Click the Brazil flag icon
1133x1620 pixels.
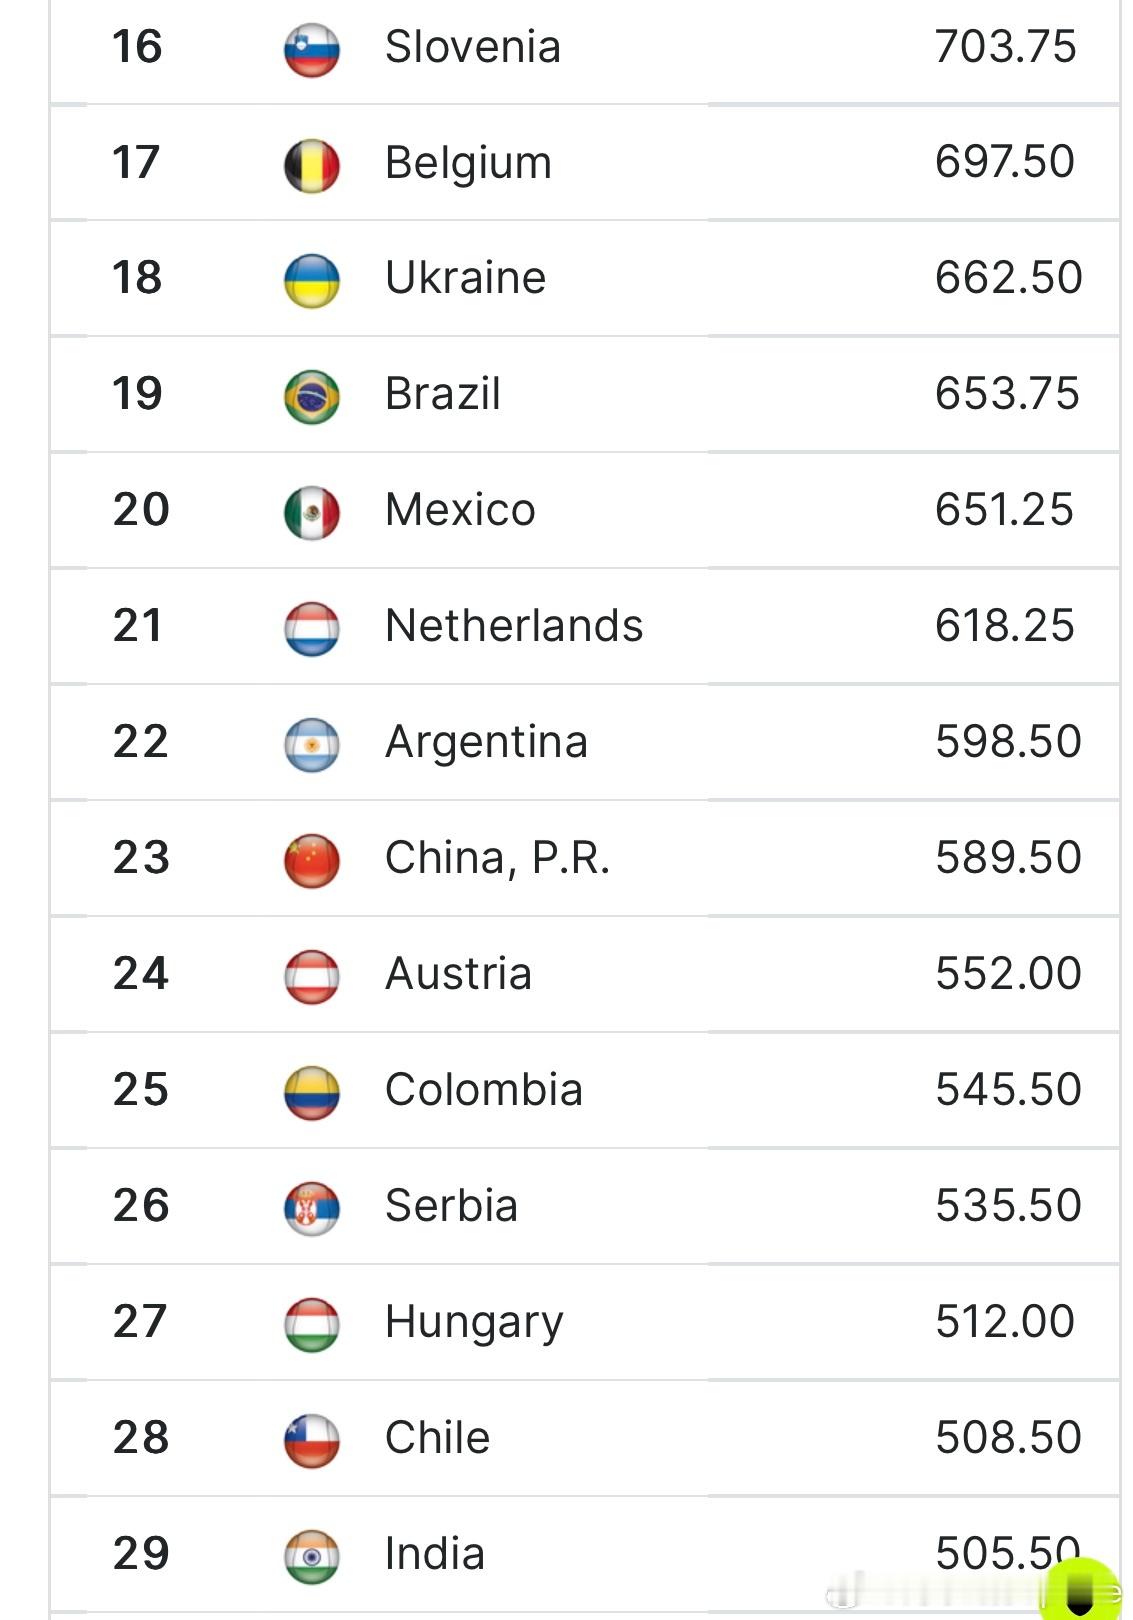click(x=312, y=397)
